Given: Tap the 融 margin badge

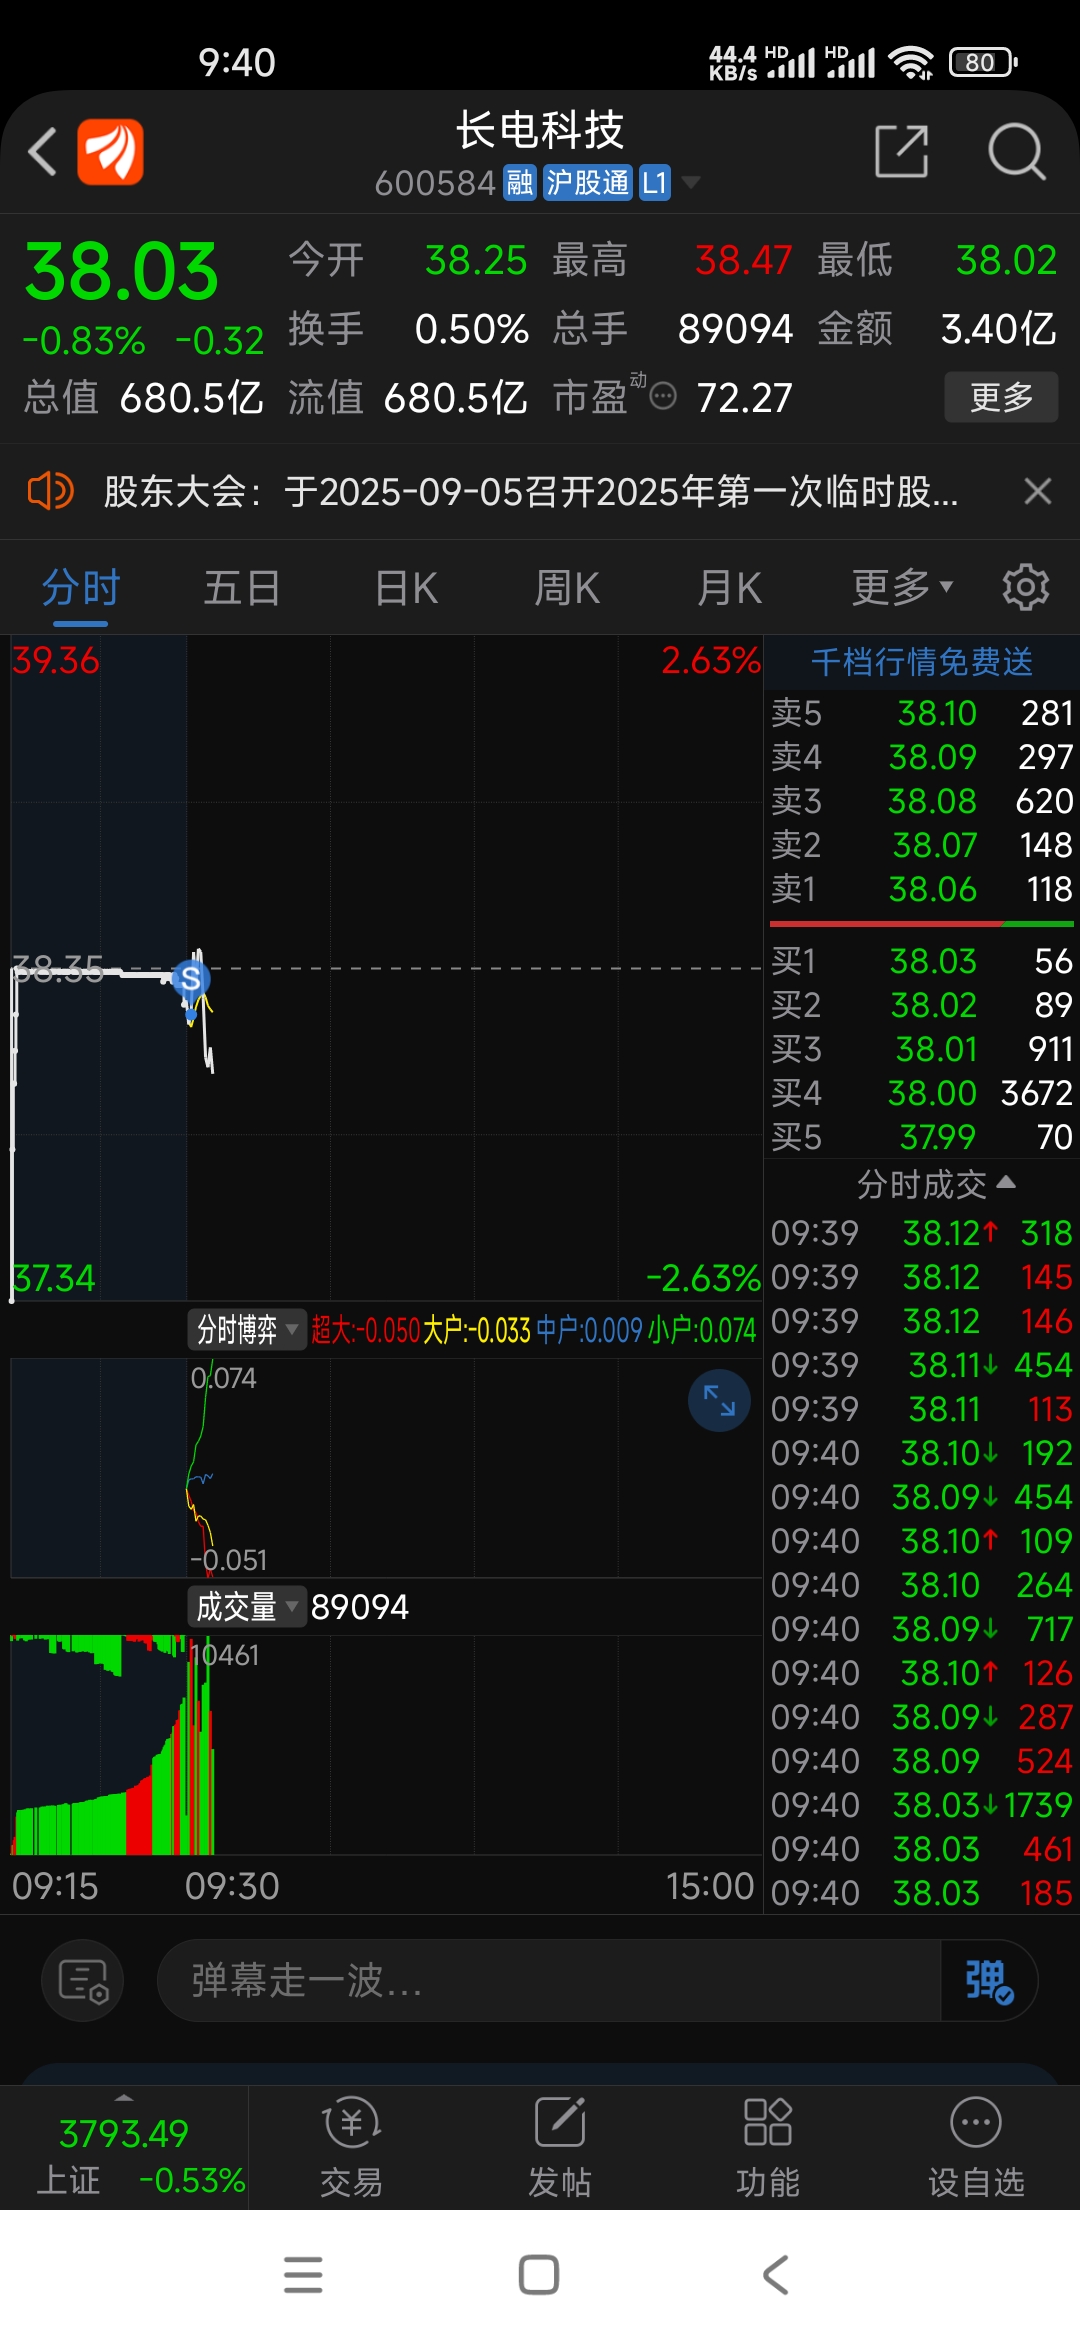Looking at the screenshot, I should pos(520,183).
